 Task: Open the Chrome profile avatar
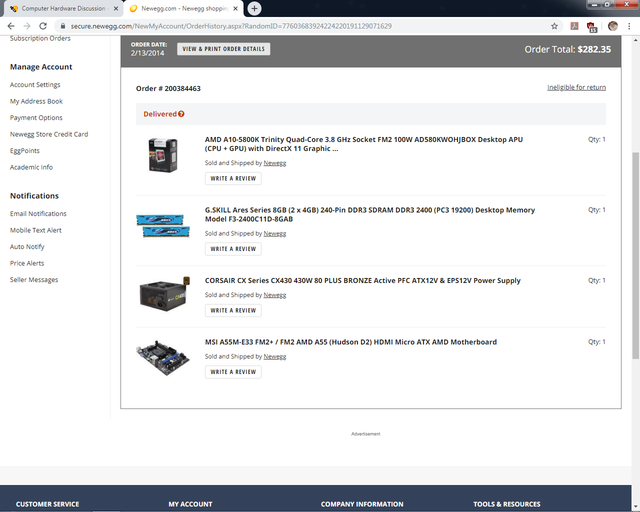click(612, 26)
